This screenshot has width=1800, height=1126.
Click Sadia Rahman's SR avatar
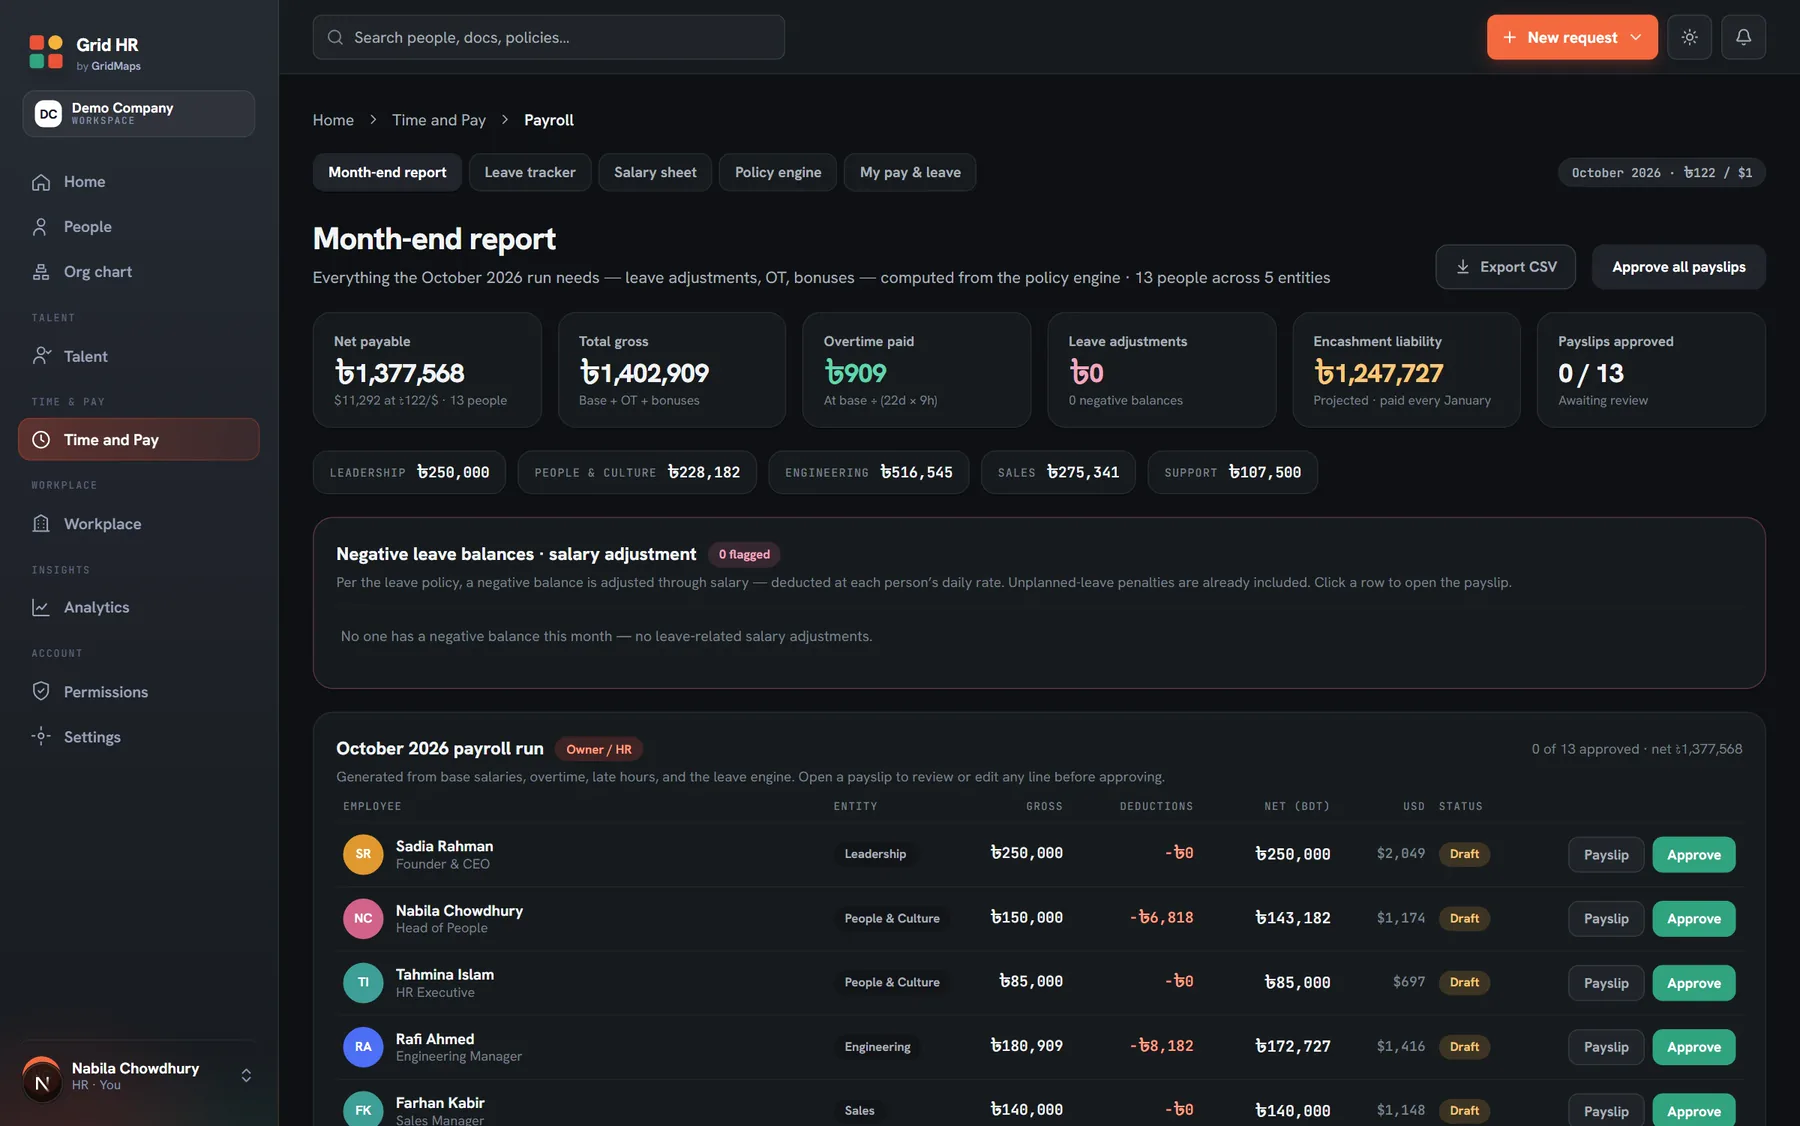(363, 855)
